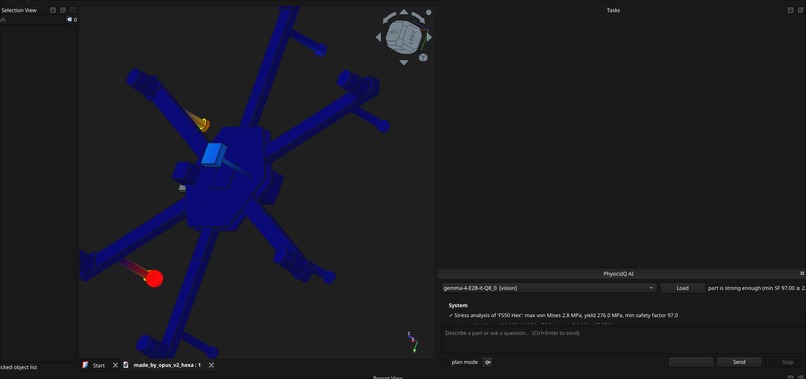Open PhysicsIQ AI panel grip options
This screenshot has width=806, height=379.
point(802,274)
